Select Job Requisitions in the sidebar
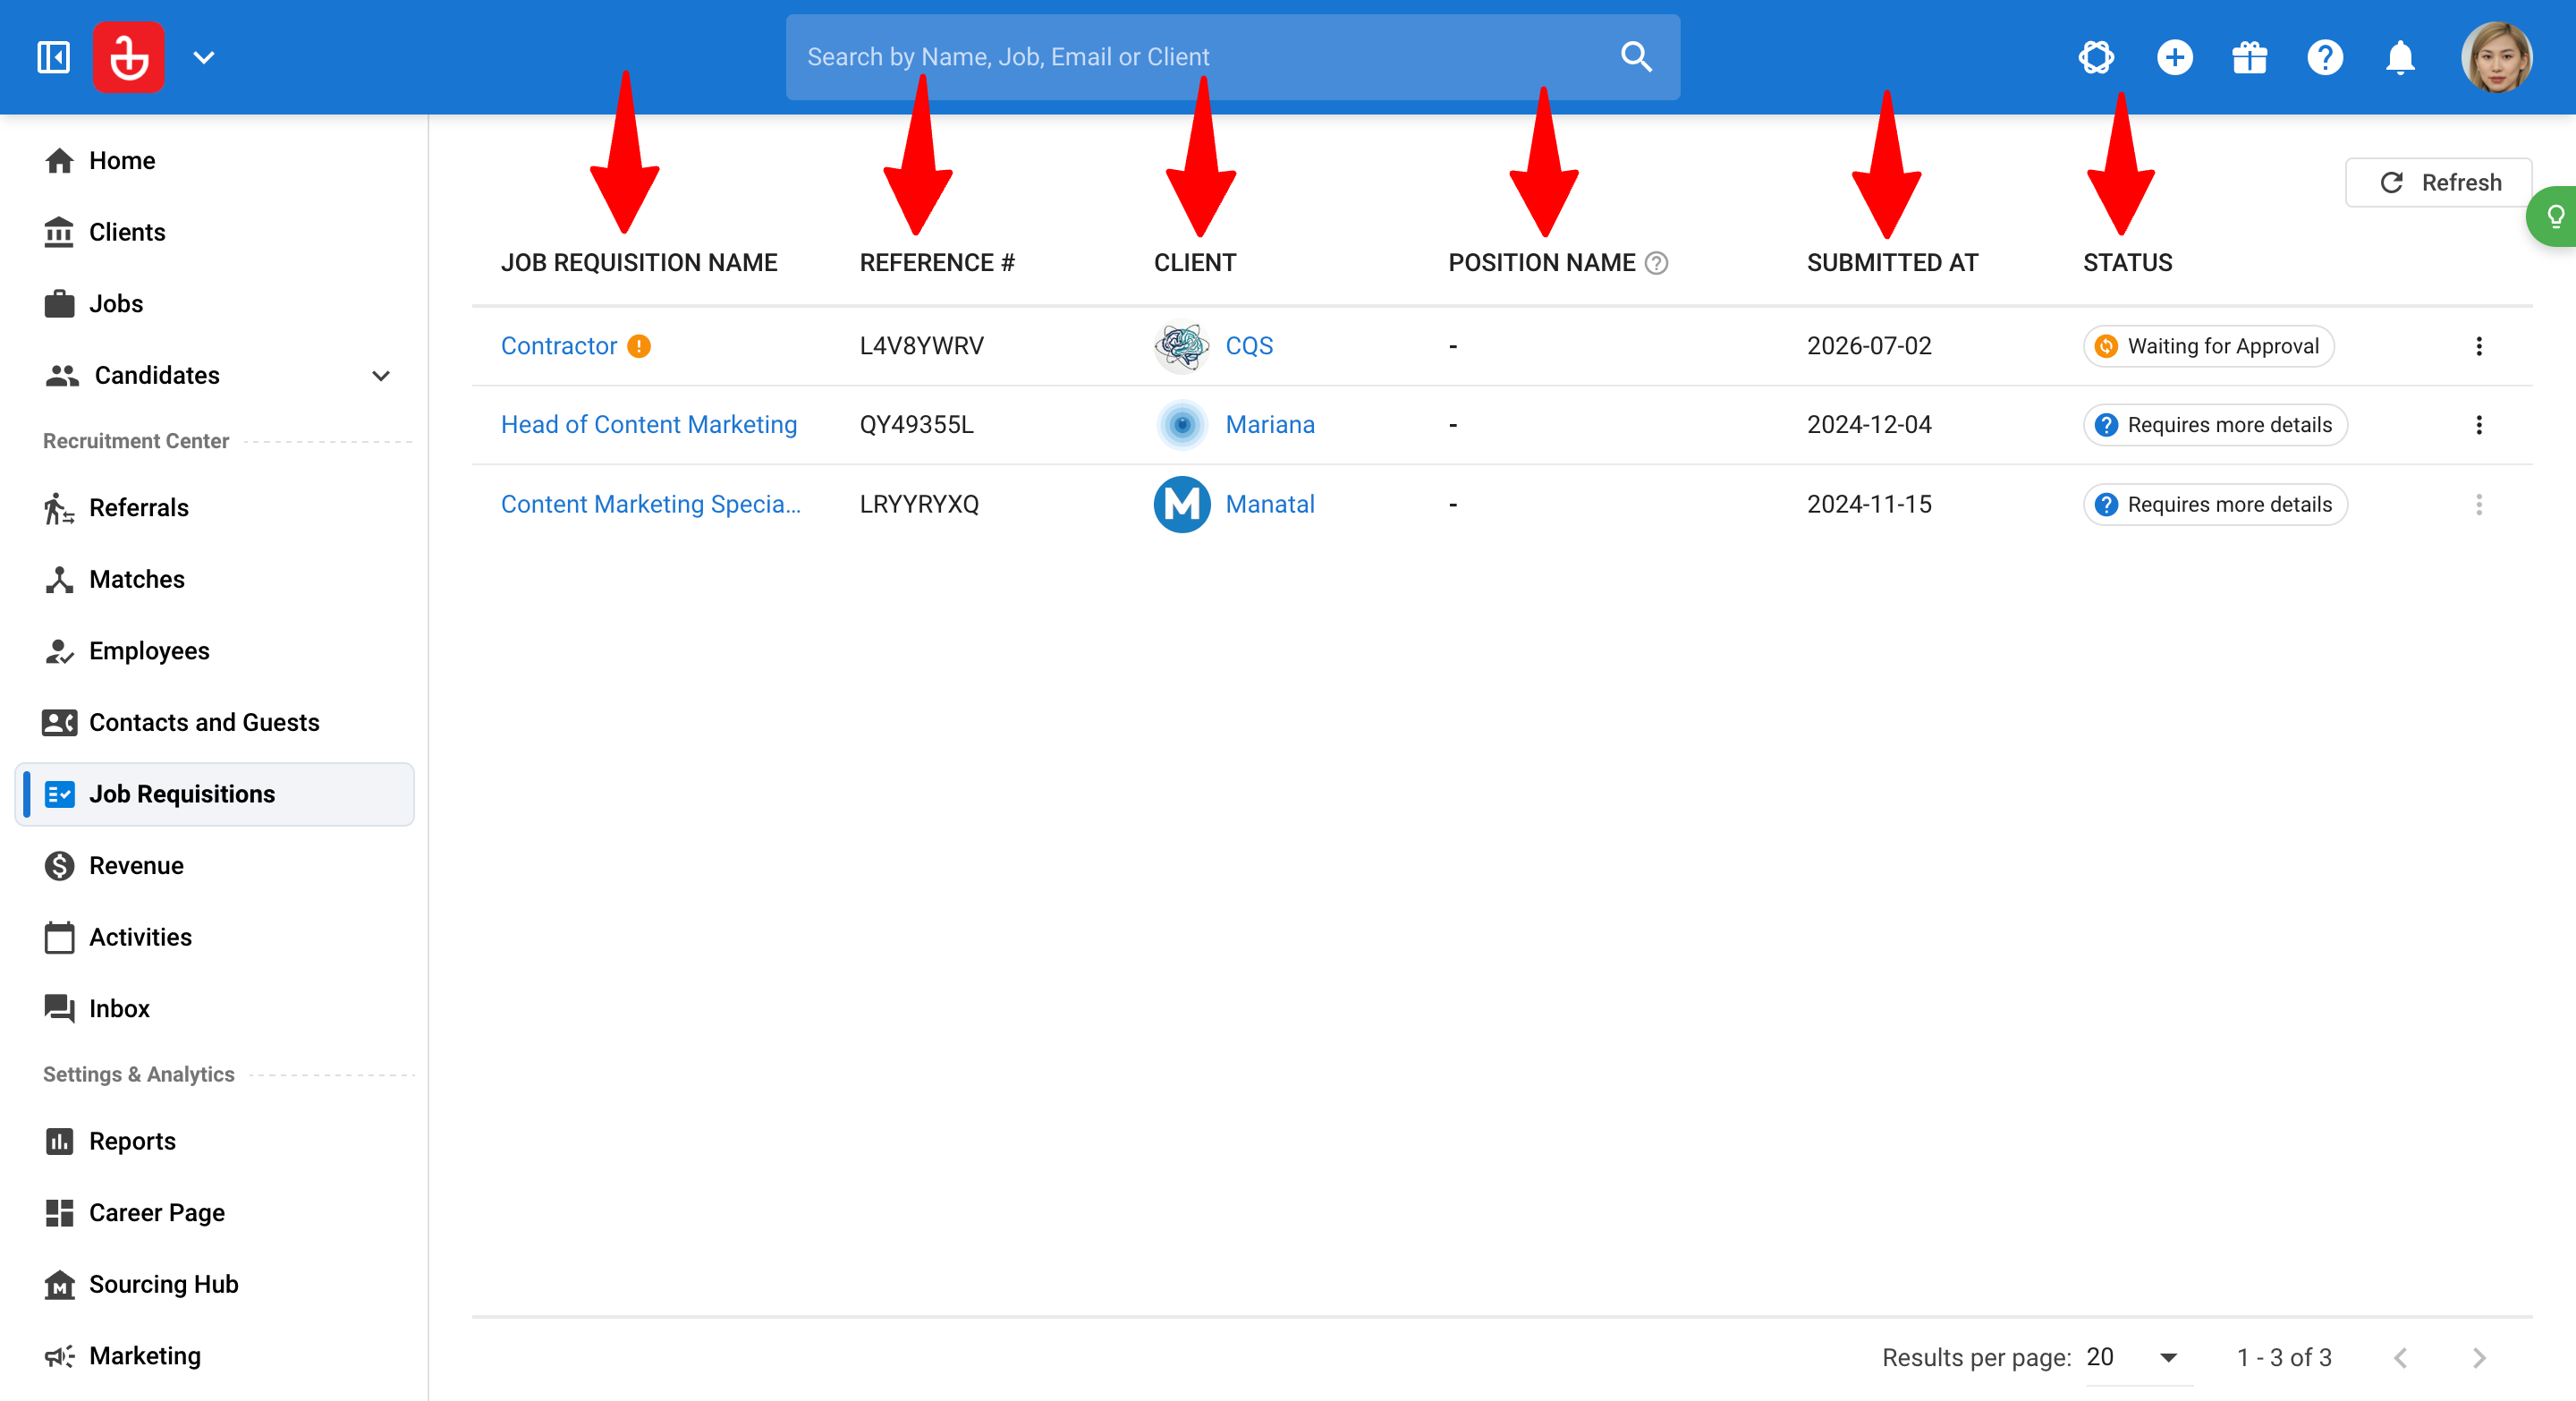2576x1401 pixels. [215, 794]
